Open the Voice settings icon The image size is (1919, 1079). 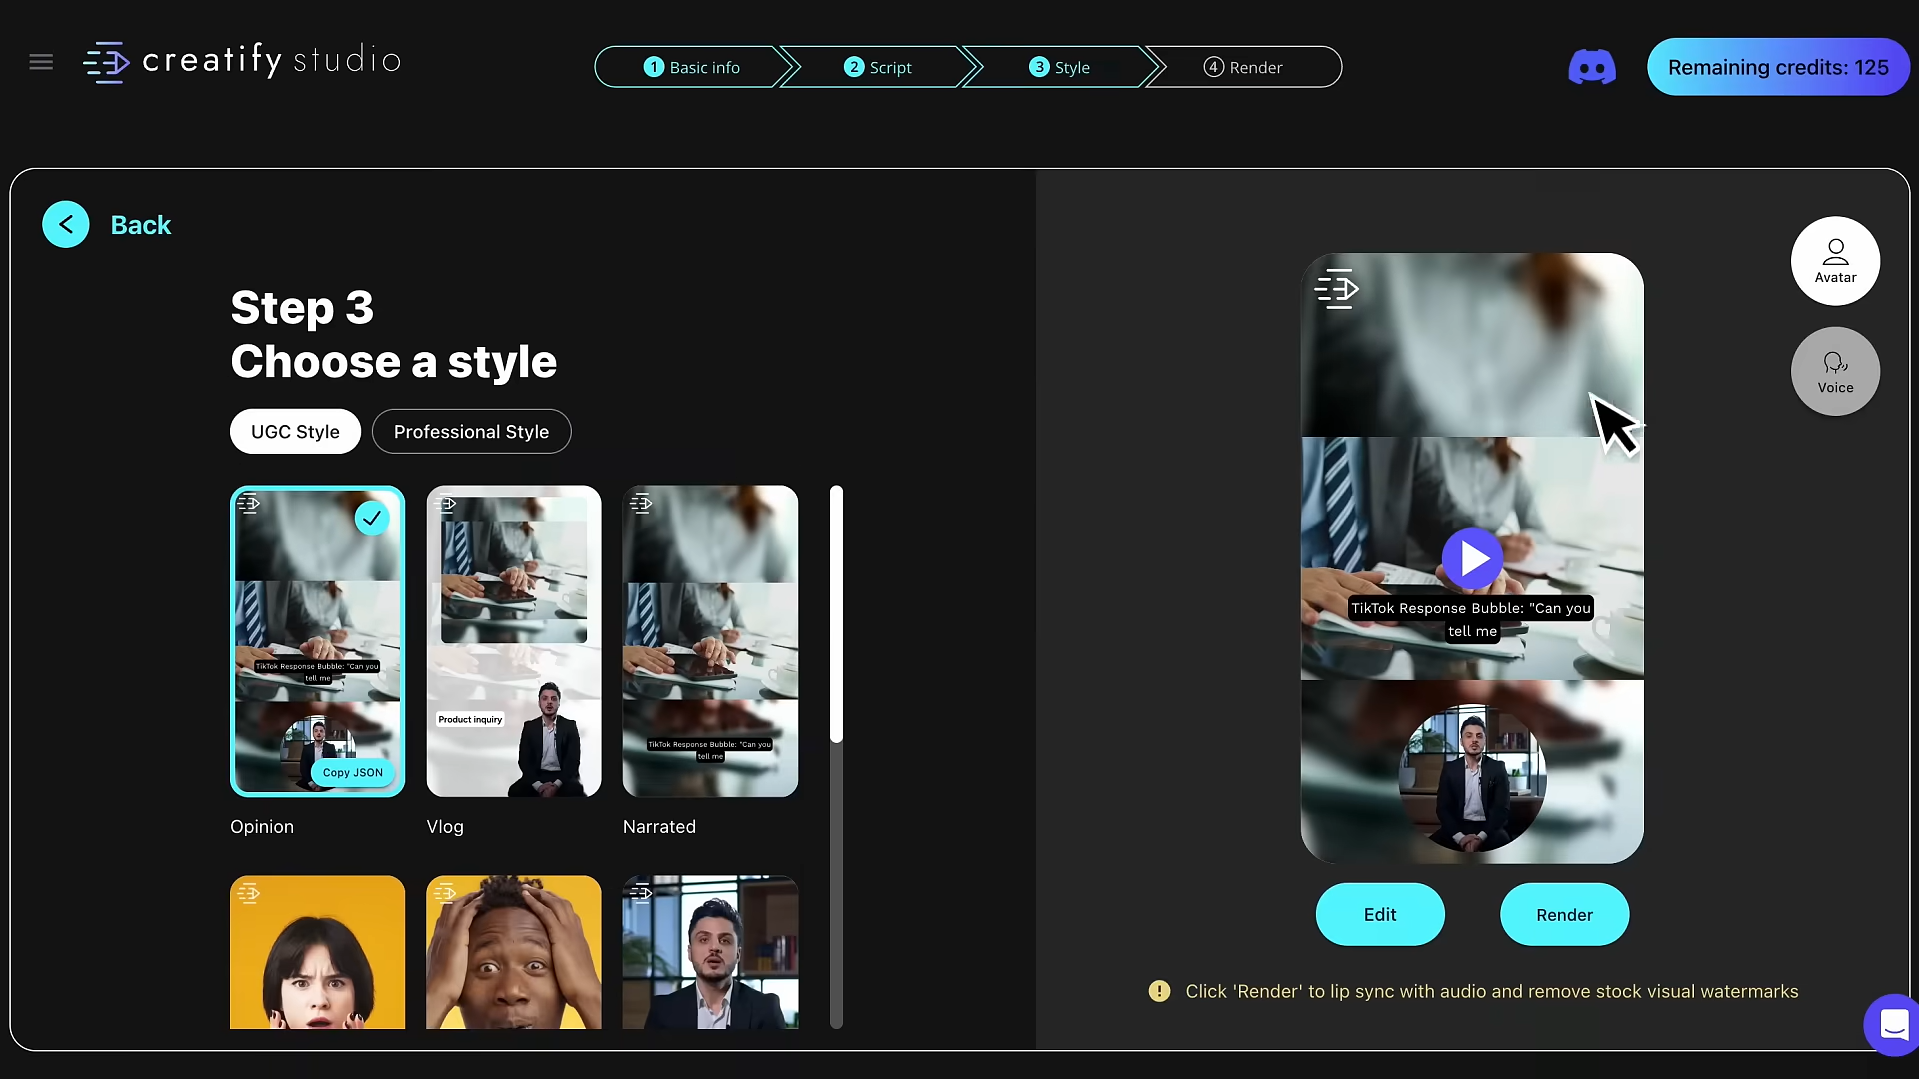point(1835,371)
